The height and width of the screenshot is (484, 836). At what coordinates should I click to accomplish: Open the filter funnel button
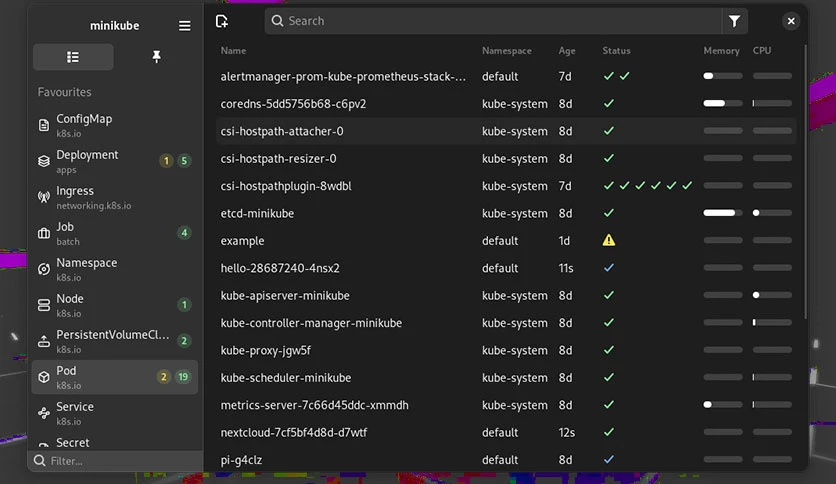(x=734, y=21)
